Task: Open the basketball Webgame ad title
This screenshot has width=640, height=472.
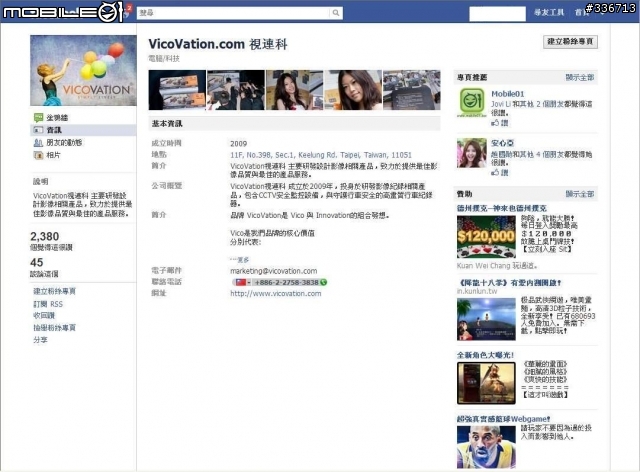Action: click(504, 419)
